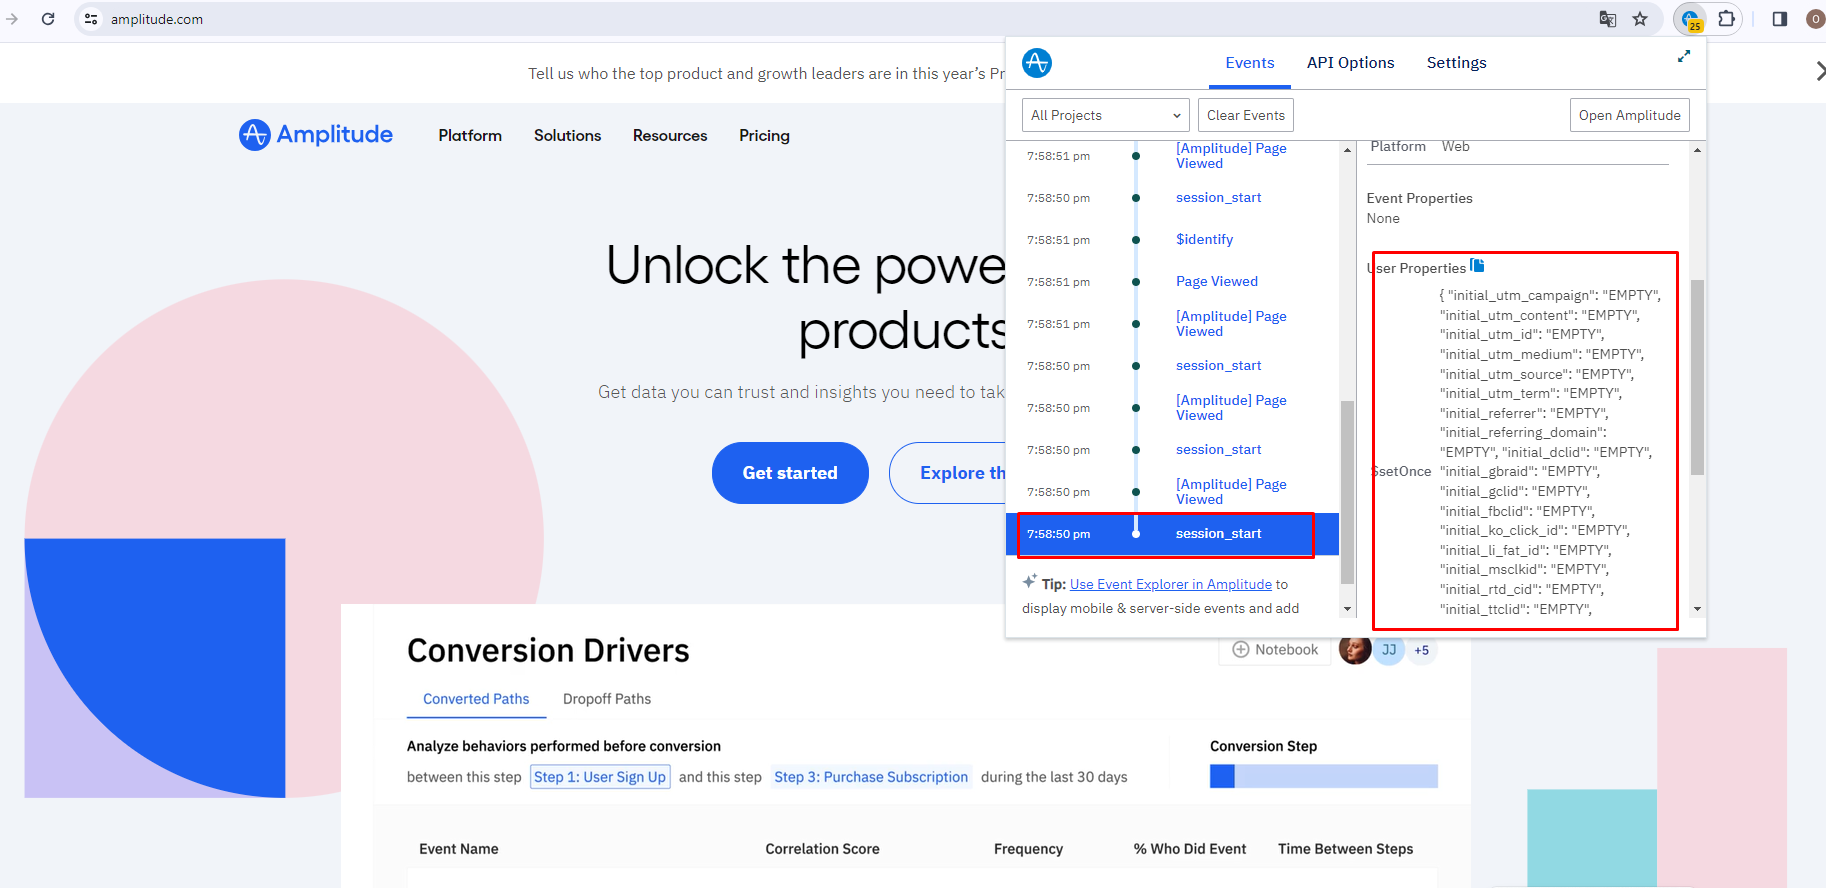Select the $identify event

coord(1204,239)
